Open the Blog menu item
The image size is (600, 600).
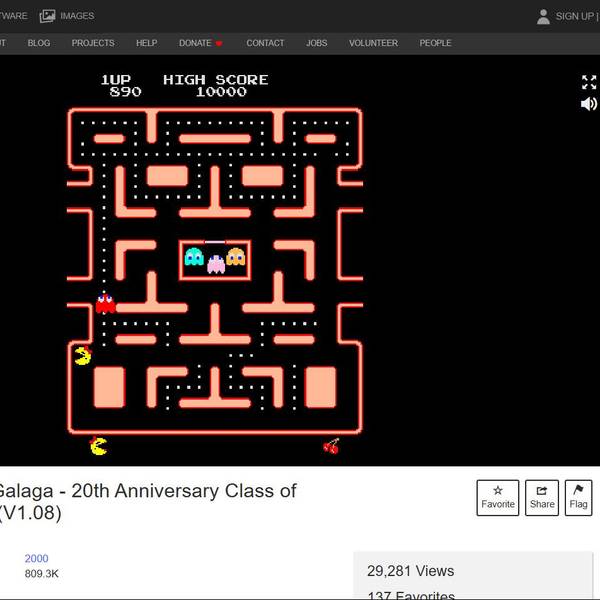tap(39, 43)
